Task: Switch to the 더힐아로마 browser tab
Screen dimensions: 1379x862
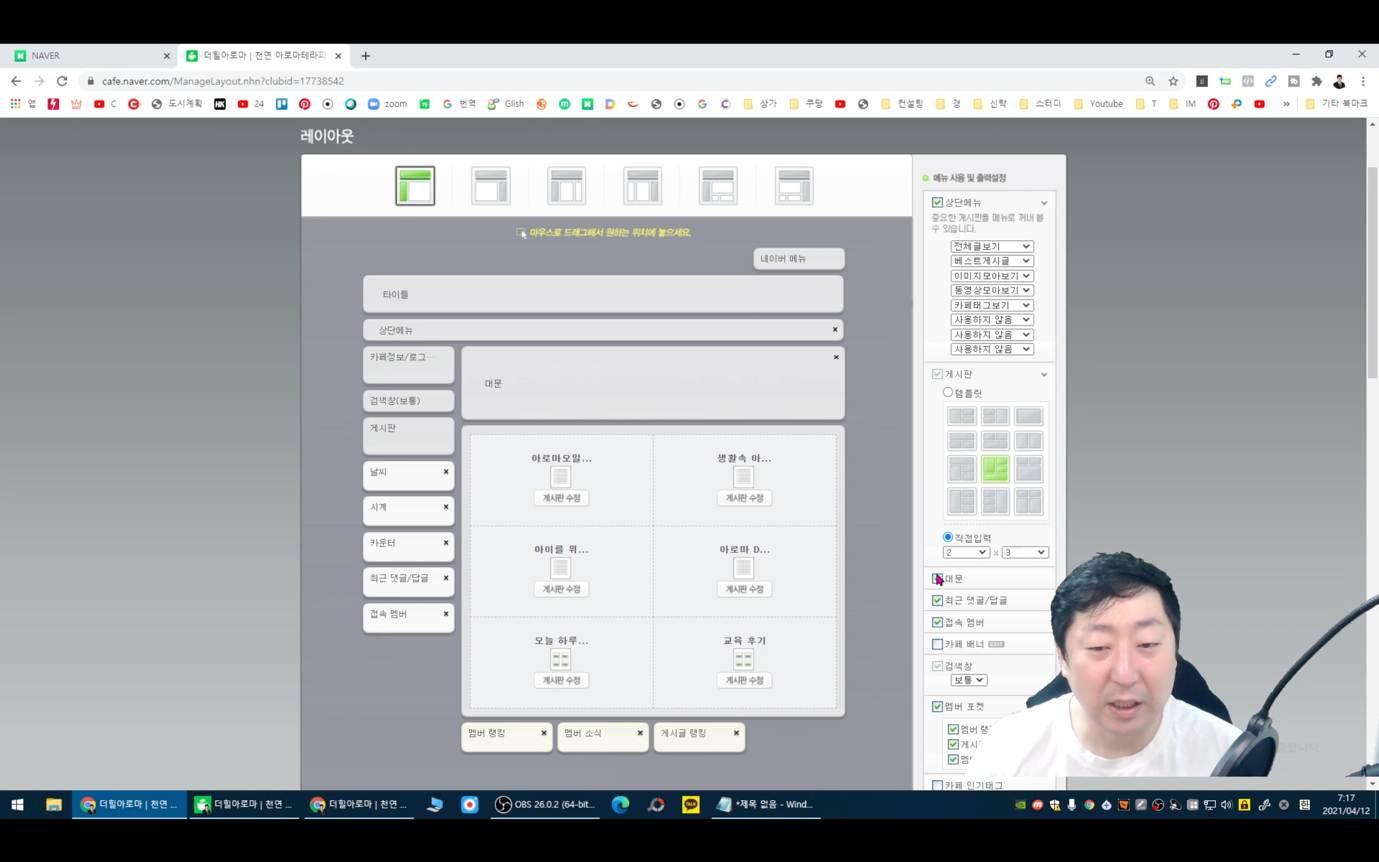Action: 265,56
